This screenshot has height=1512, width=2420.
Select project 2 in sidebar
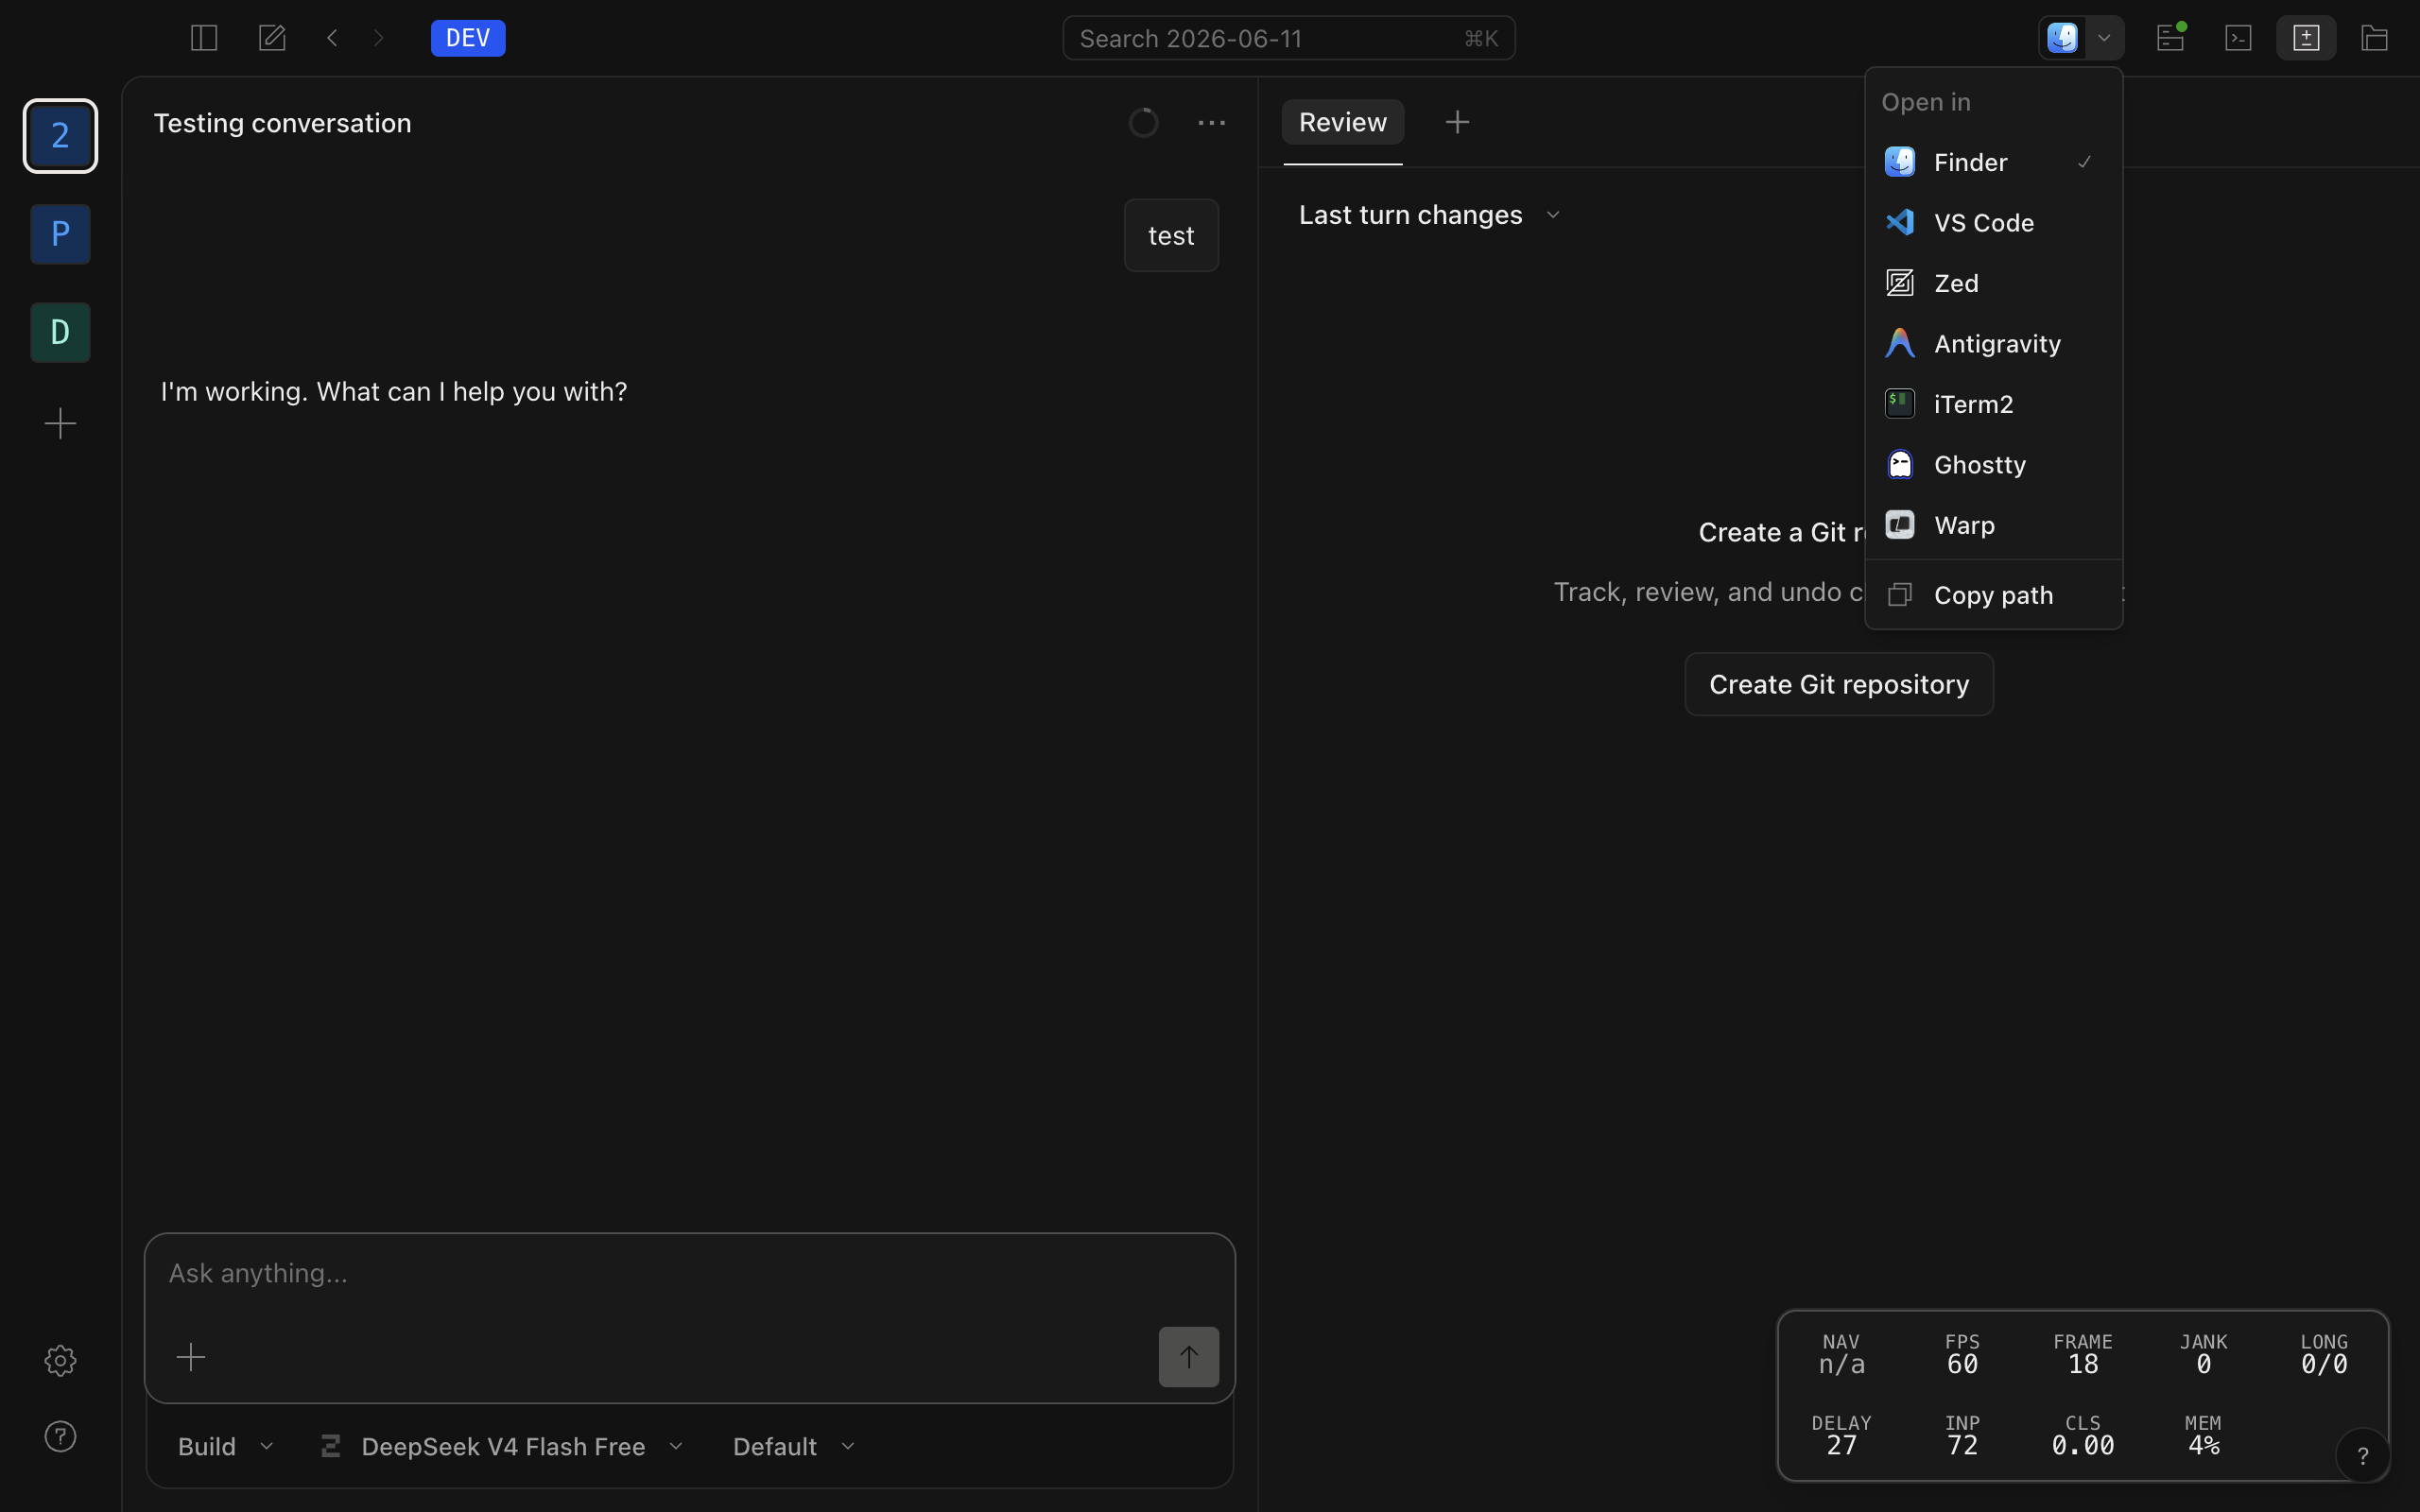coord(60,136)
